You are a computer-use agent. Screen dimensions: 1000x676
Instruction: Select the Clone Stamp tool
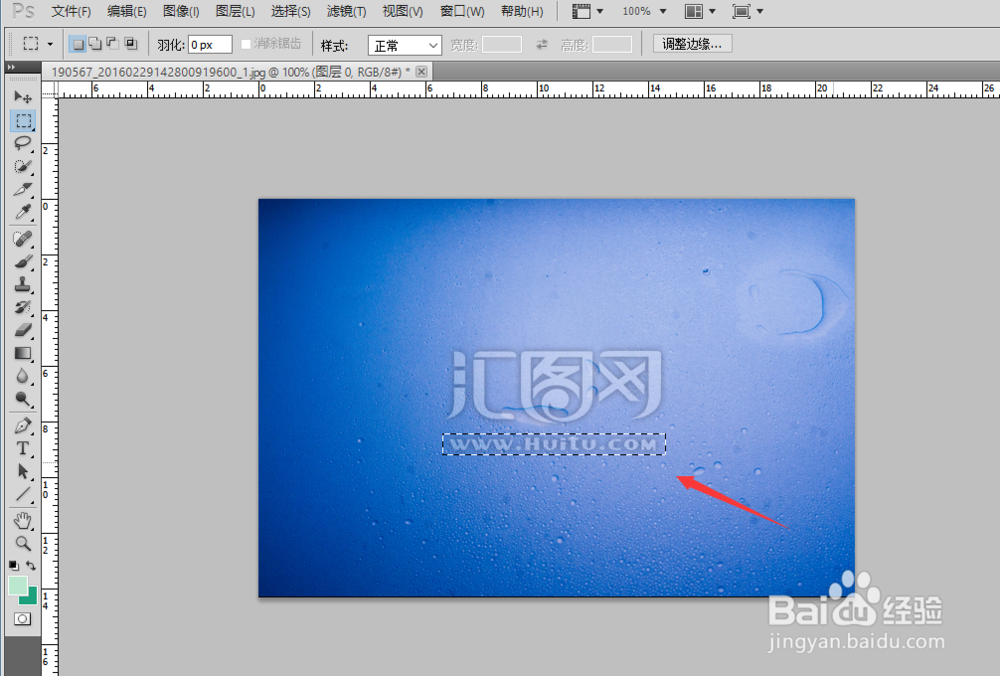pyautogui.click(x=23, y=284)
